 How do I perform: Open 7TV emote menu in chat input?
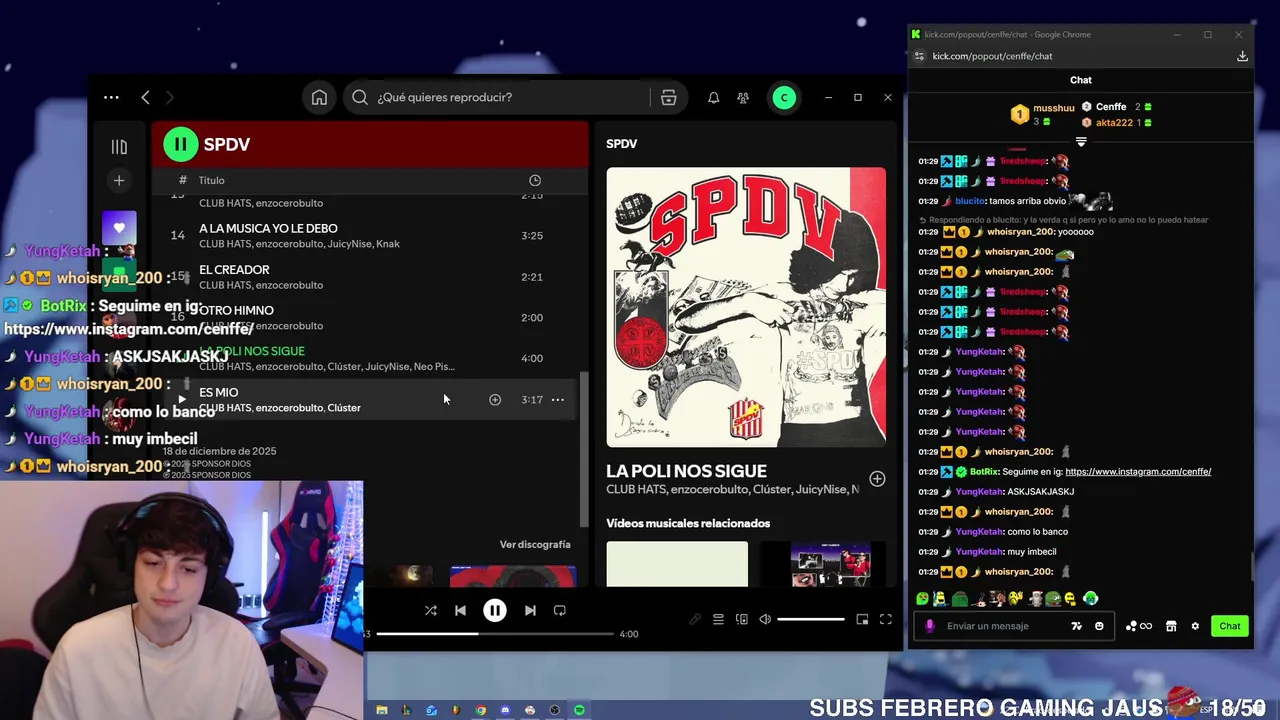pos(1076,626)
